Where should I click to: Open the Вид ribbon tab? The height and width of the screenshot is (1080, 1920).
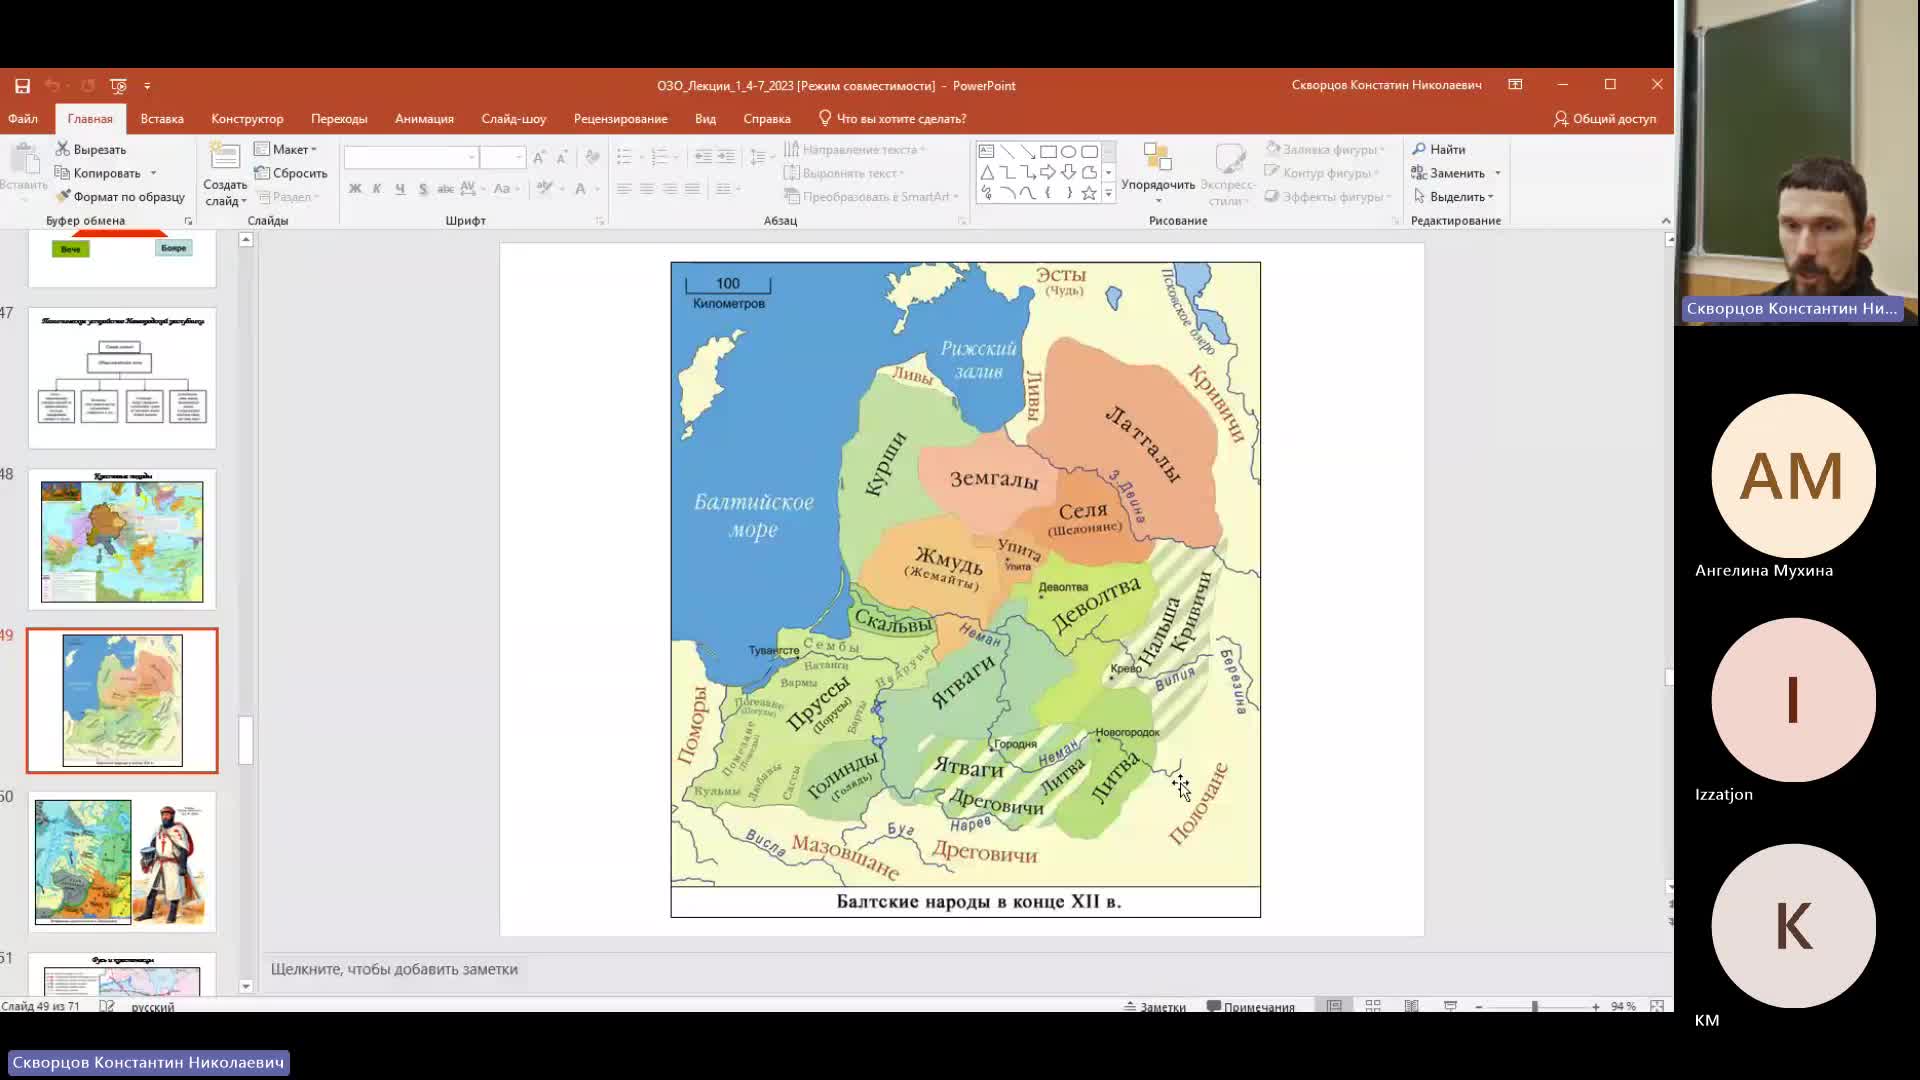coord(705,118)
